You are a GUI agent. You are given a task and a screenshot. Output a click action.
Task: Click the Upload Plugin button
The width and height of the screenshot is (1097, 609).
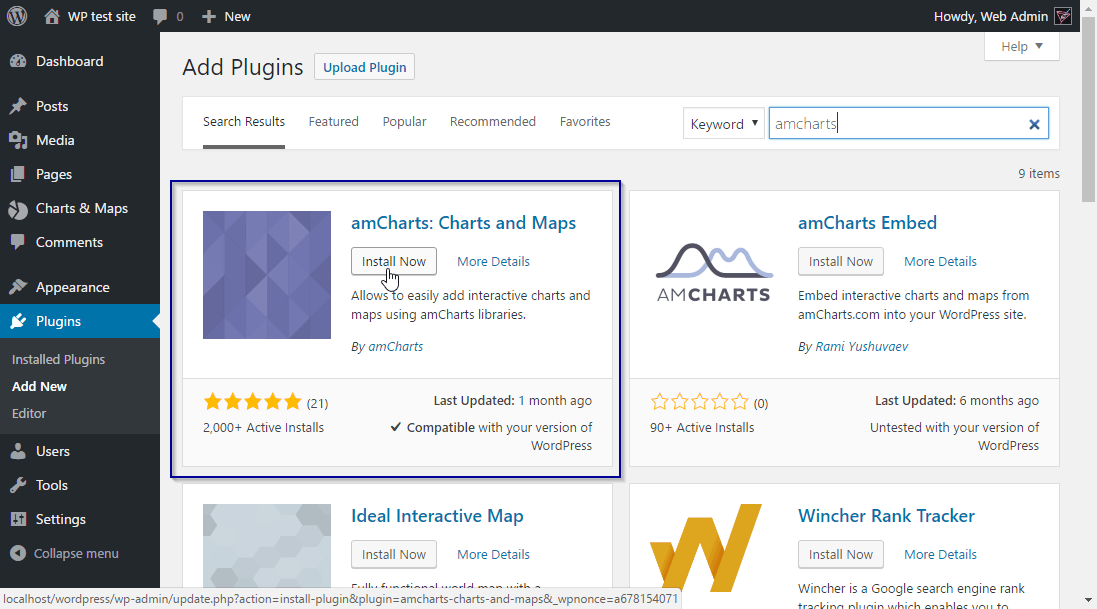click(364, 67)
